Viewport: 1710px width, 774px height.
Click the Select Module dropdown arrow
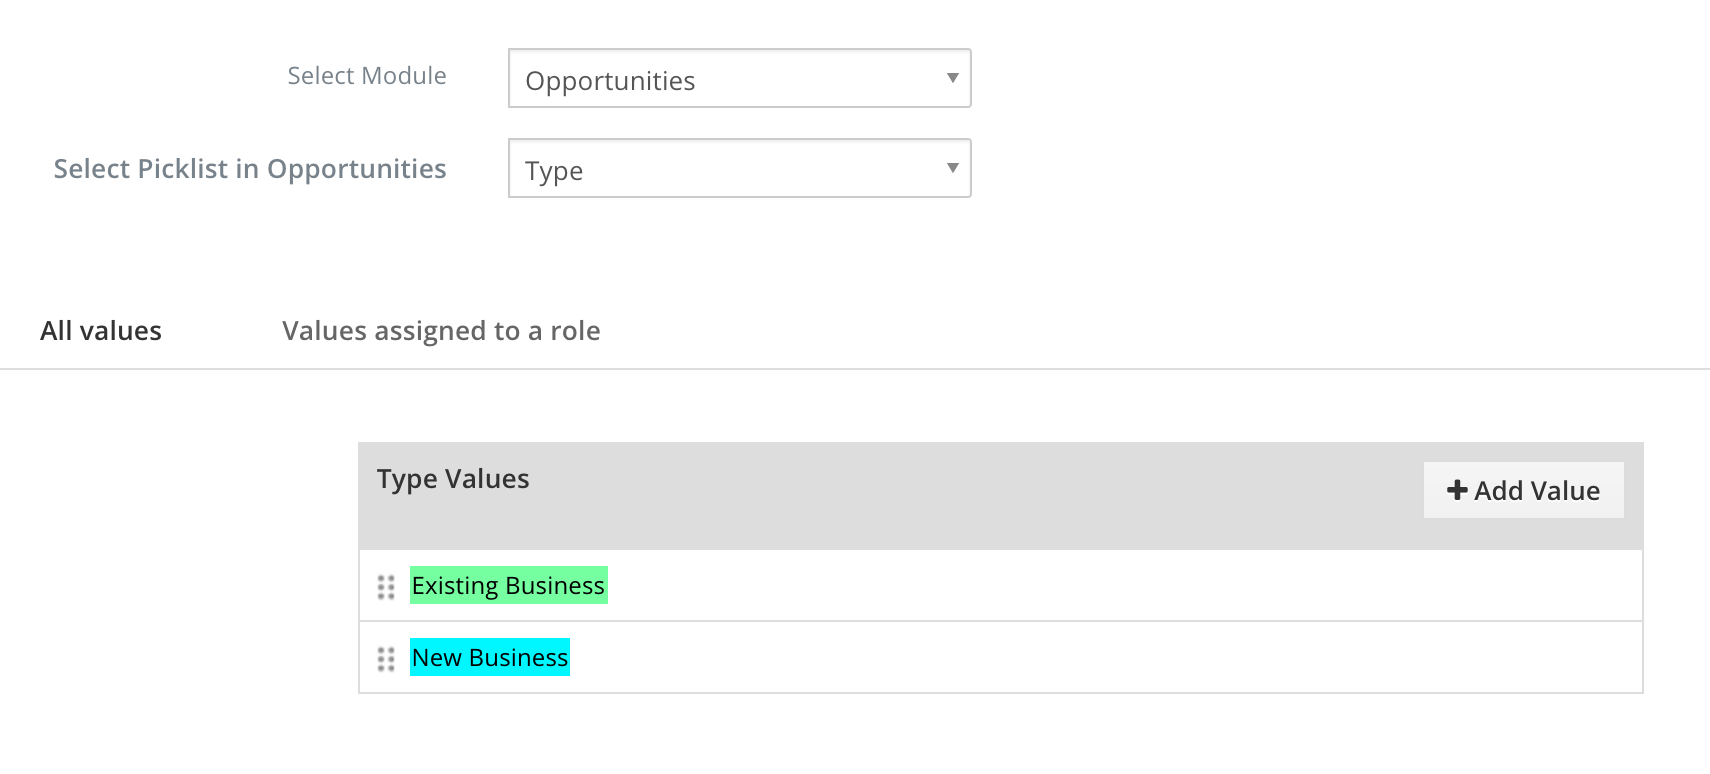click(x=952, y=78)
